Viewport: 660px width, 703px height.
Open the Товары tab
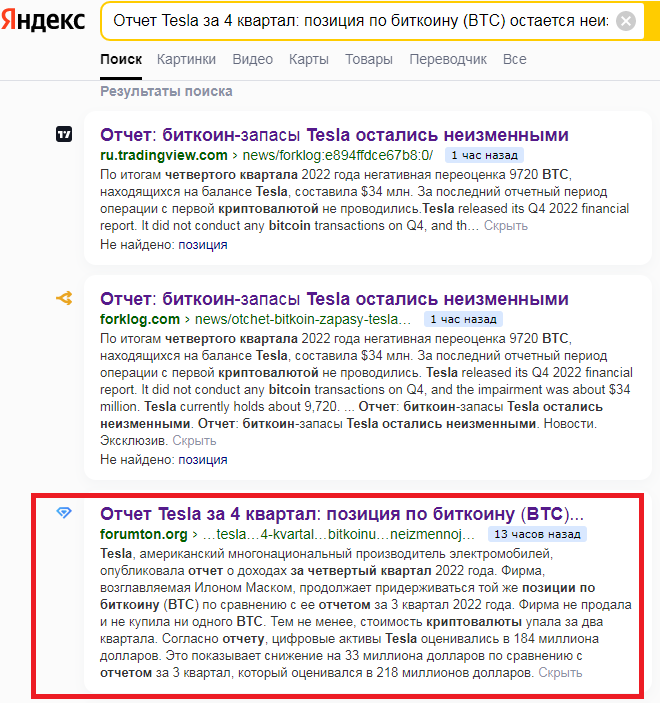[x=369, y=59]
